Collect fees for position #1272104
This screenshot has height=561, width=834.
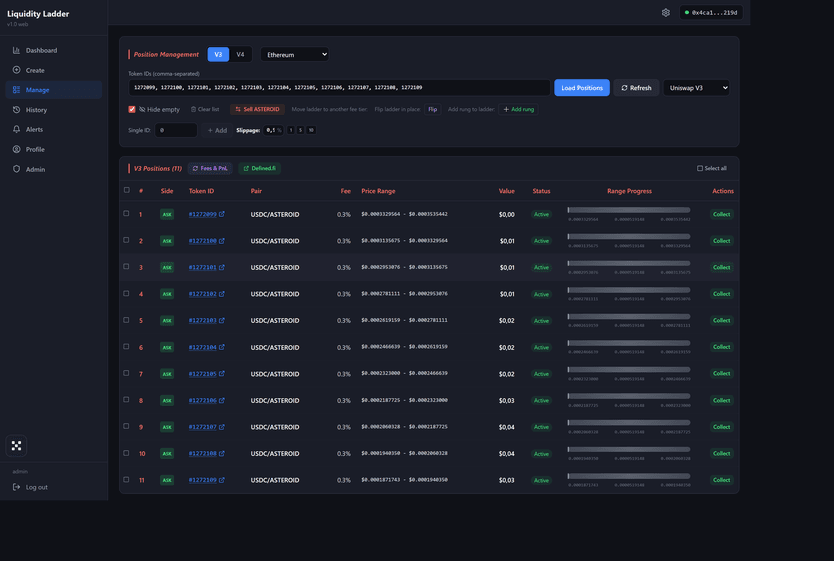pos(721,347)
